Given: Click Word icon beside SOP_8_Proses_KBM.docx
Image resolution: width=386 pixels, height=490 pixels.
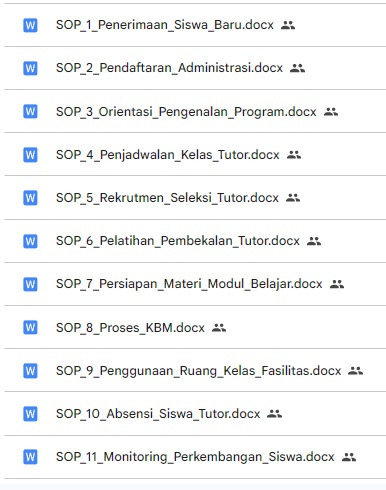Looking at the screenshot, I should tap(30, 327).
